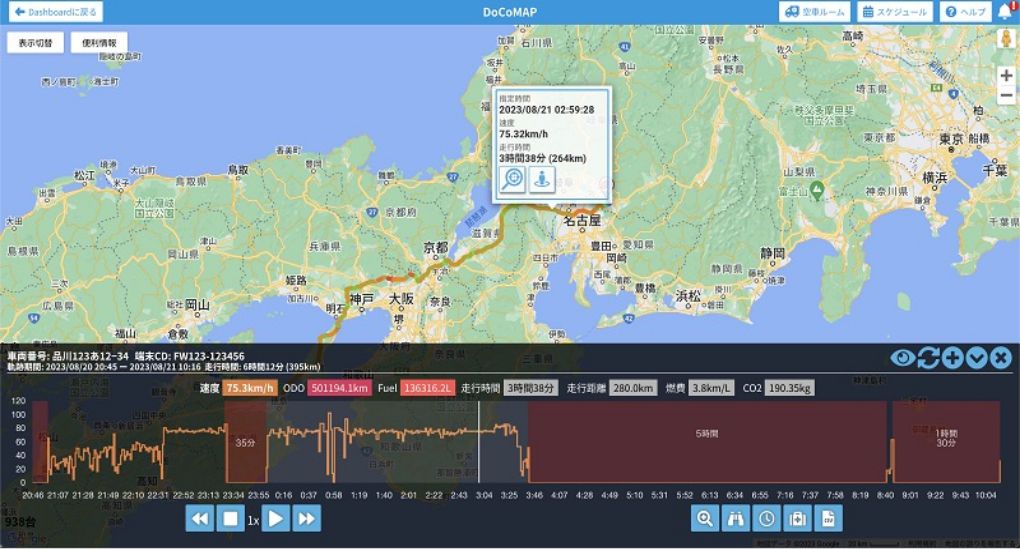Toggle the eye visibility icon in panel header
1020x549 pixels.
902,357
